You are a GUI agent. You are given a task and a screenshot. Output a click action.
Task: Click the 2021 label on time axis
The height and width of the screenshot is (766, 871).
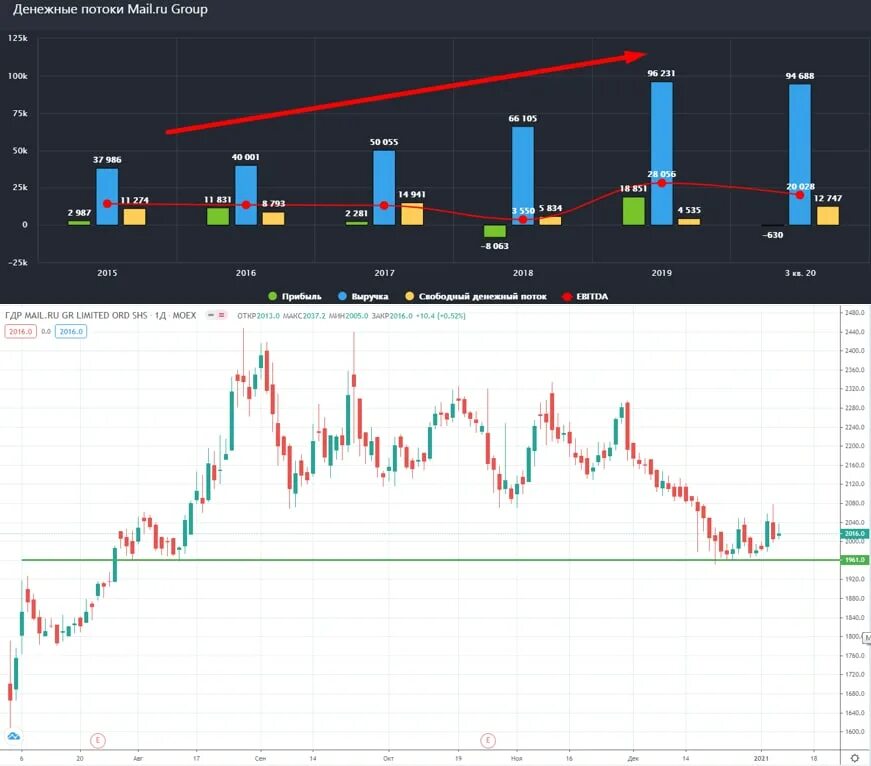click(761, 758)
